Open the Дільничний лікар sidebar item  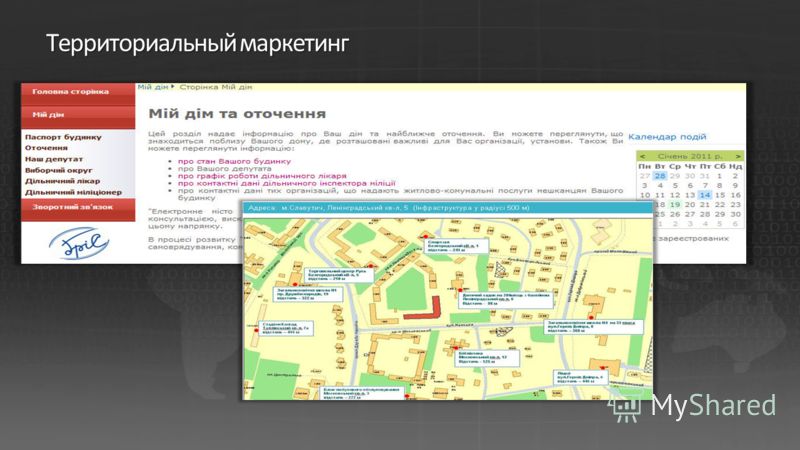point(62,181)
